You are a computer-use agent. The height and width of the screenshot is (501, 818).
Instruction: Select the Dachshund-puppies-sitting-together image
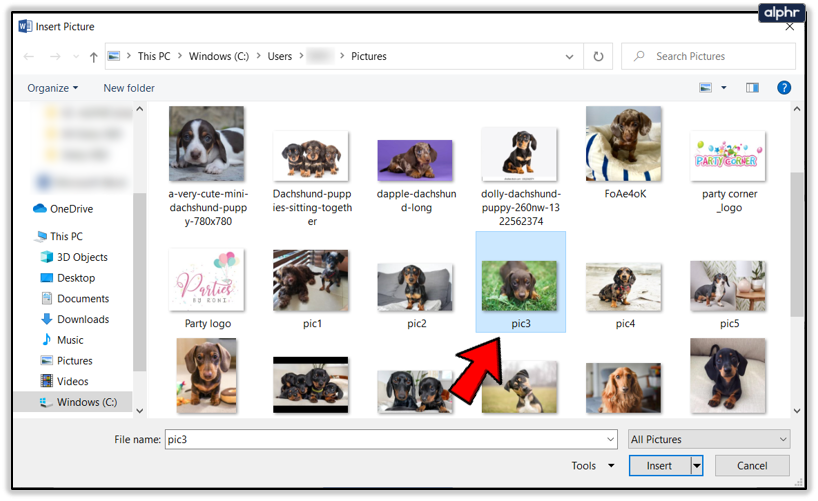pyautogui.click(x=311, y=156)
